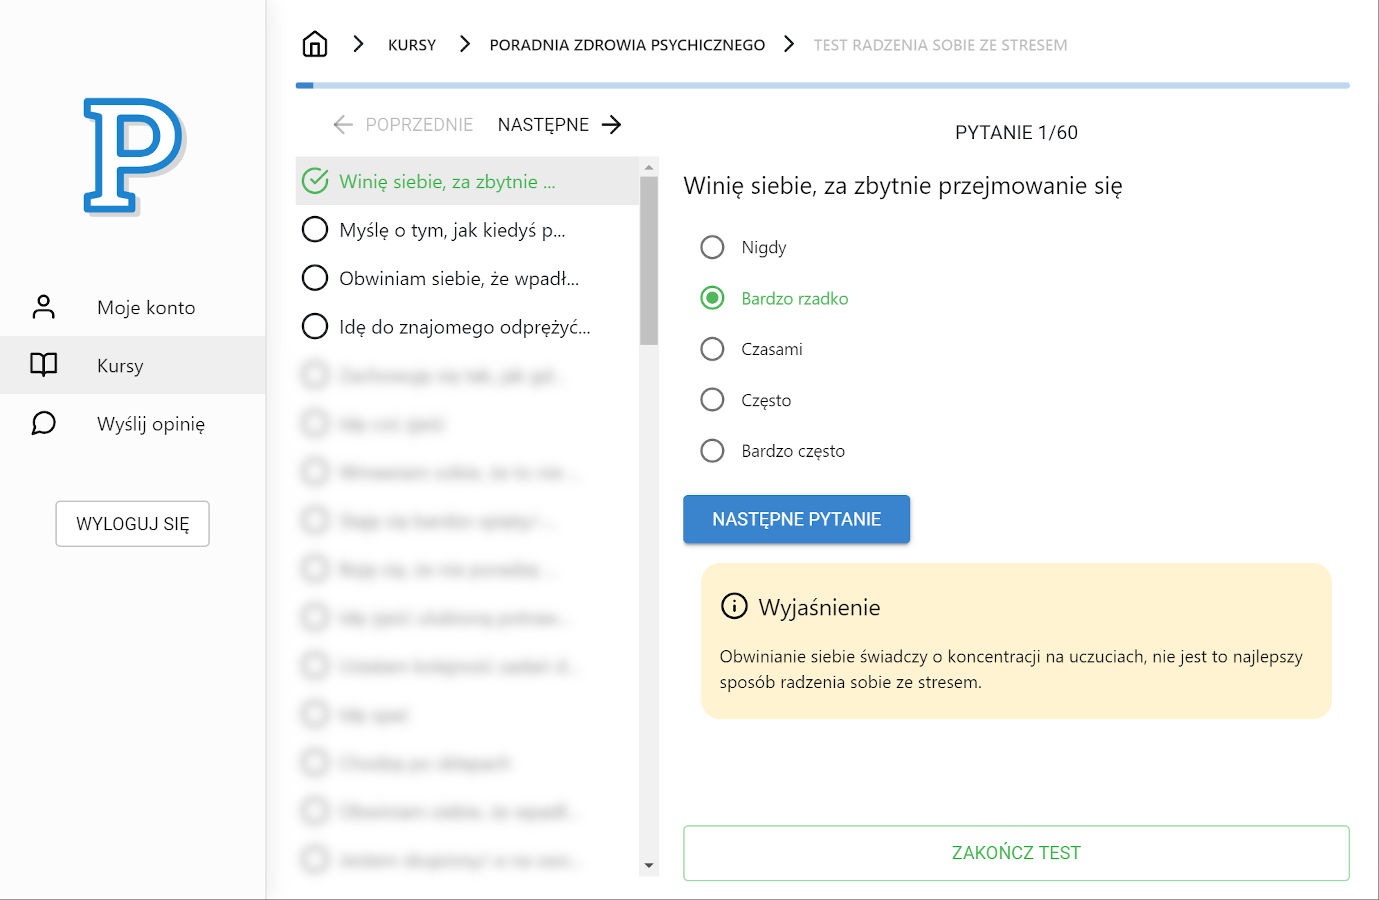Click the green checkmark on first question
Viewport: 1379px width, 900px height.
(x=315, y=181)
